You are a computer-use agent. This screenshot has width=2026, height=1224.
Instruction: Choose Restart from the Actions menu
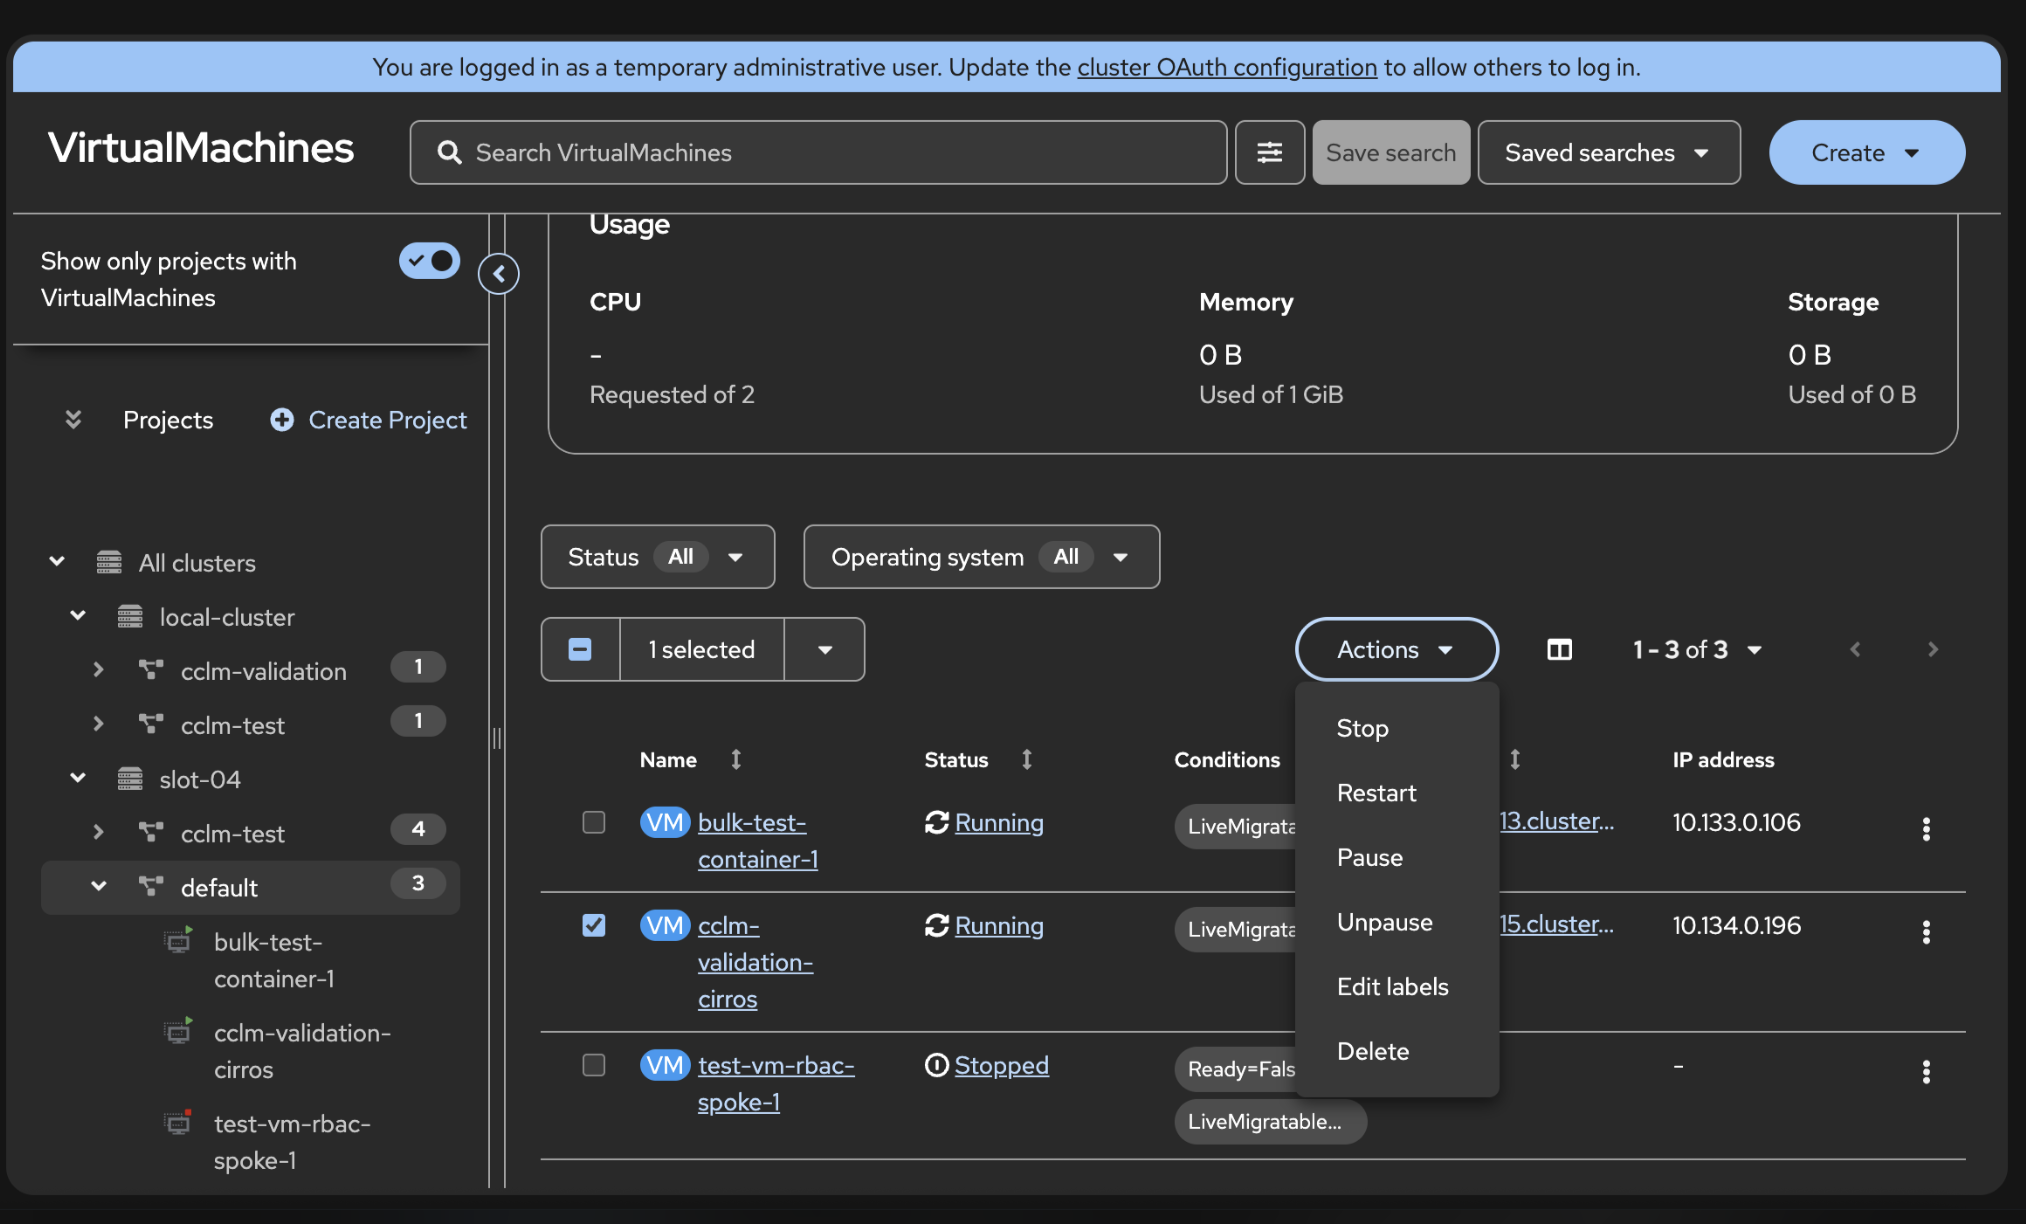(1376, 793)
